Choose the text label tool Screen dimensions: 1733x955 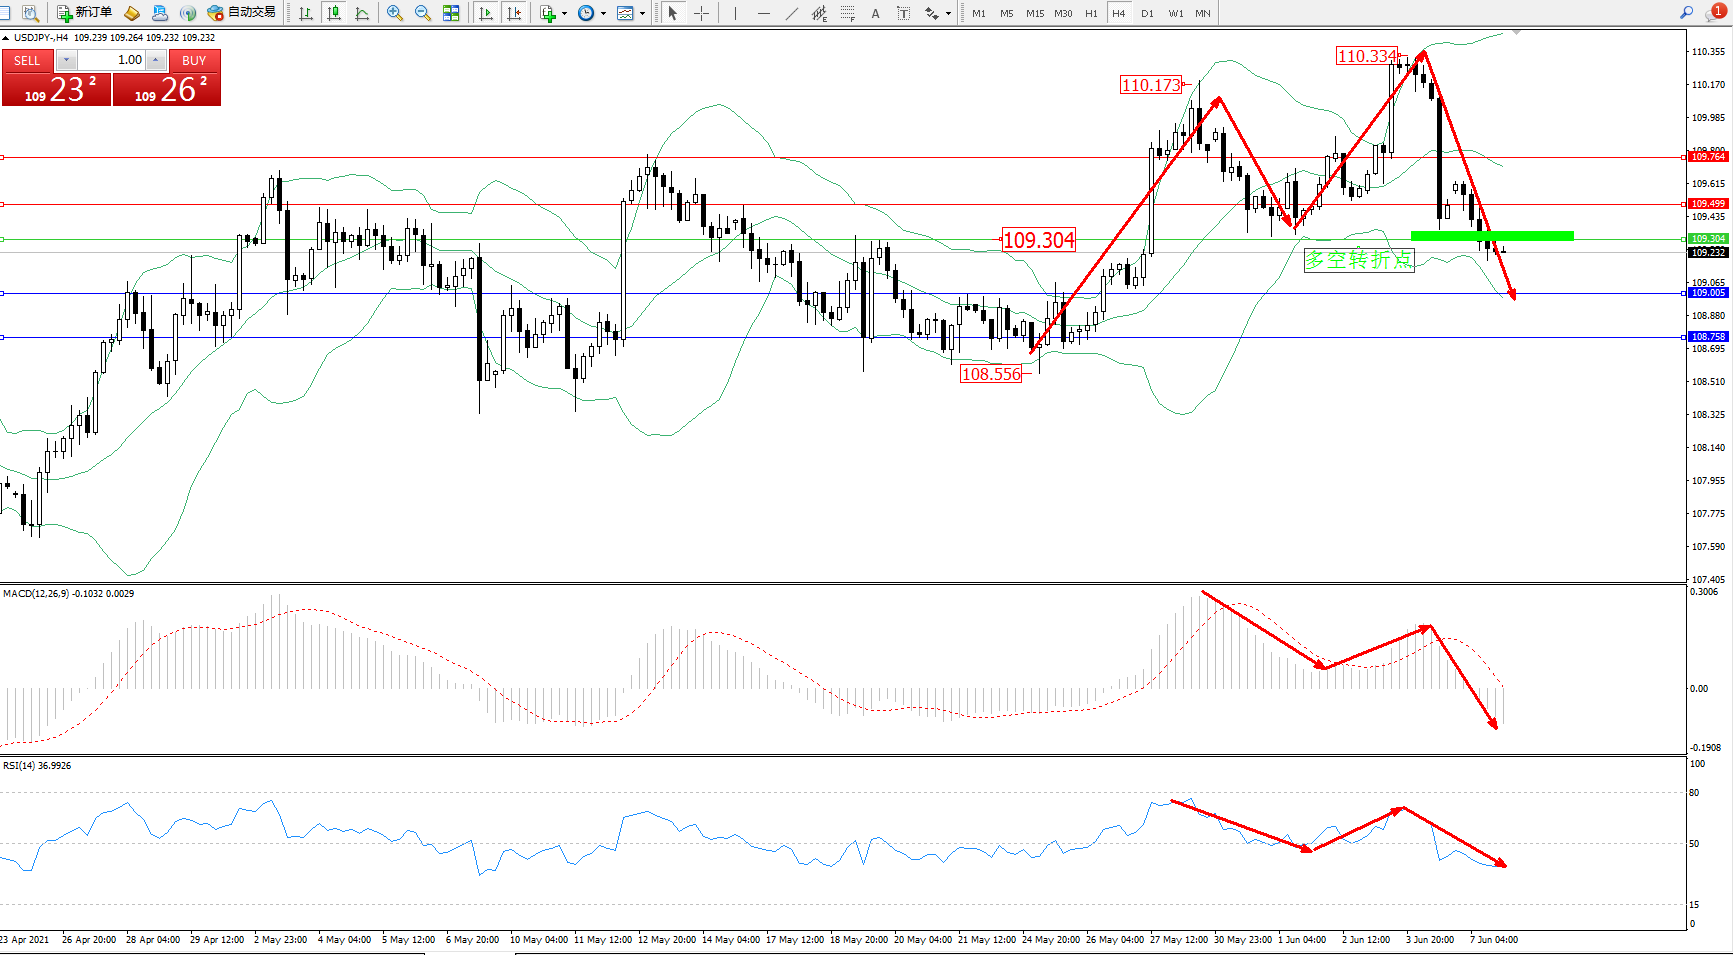point(903,13)
